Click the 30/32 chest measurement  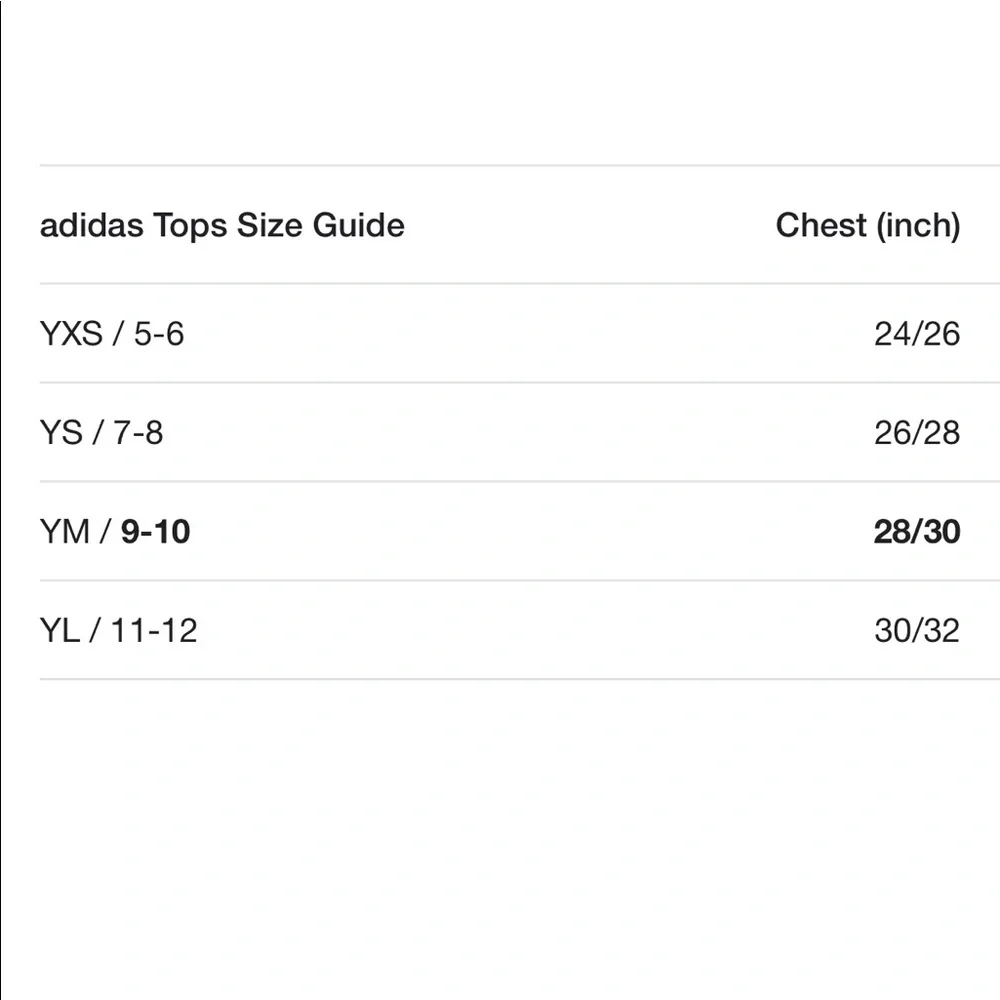(916, 630)
